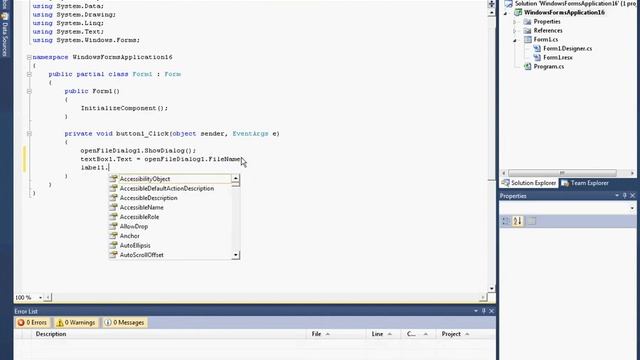The height and width of the screenshot is (360, 640).
Task: Sort Error List by File column
Action: tap(336, 334)
